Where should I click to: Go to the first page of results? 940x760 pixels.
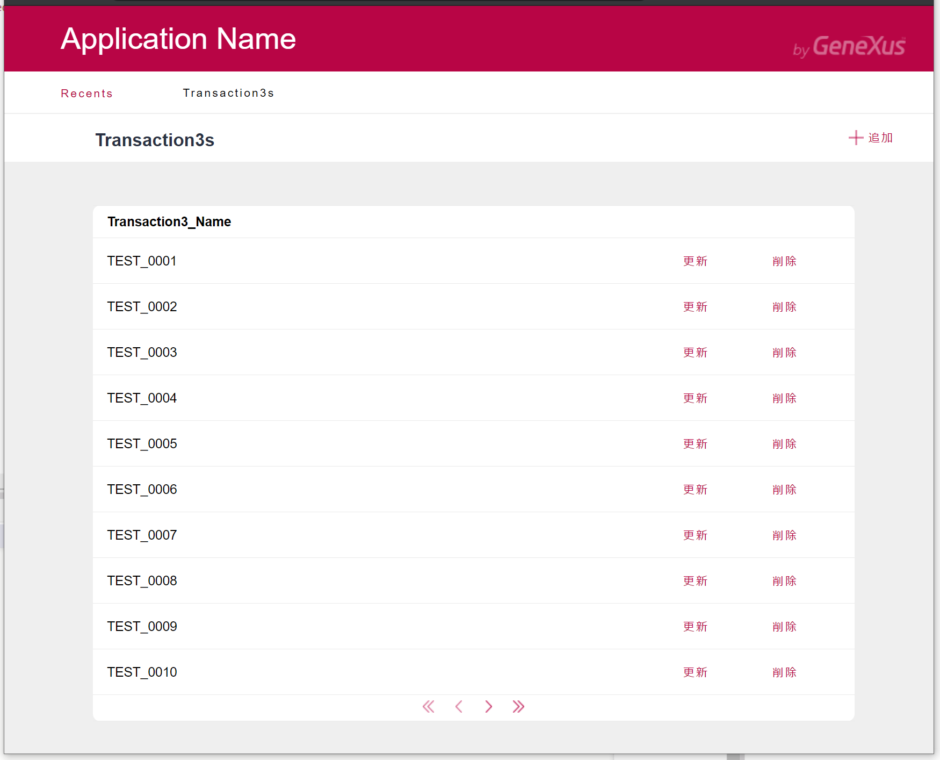click(x=428, y=707)
